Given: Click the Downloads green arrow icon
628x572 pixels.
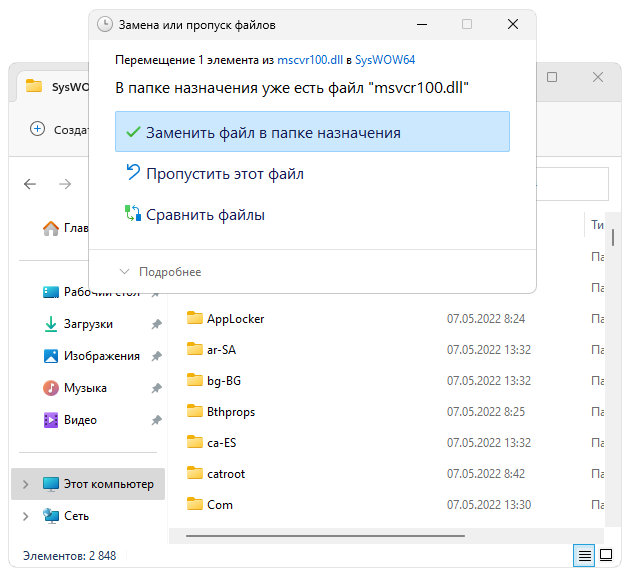Looking at the screenshot, I should pyautogui.click(x=51, y=324).
